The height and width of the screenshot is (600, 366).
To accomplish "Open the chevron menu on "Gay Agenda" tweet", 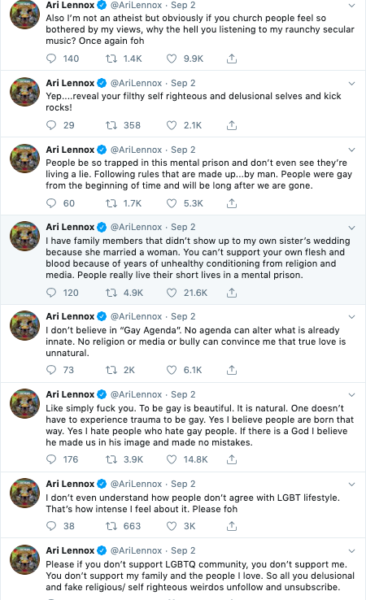I will [351, 317].
